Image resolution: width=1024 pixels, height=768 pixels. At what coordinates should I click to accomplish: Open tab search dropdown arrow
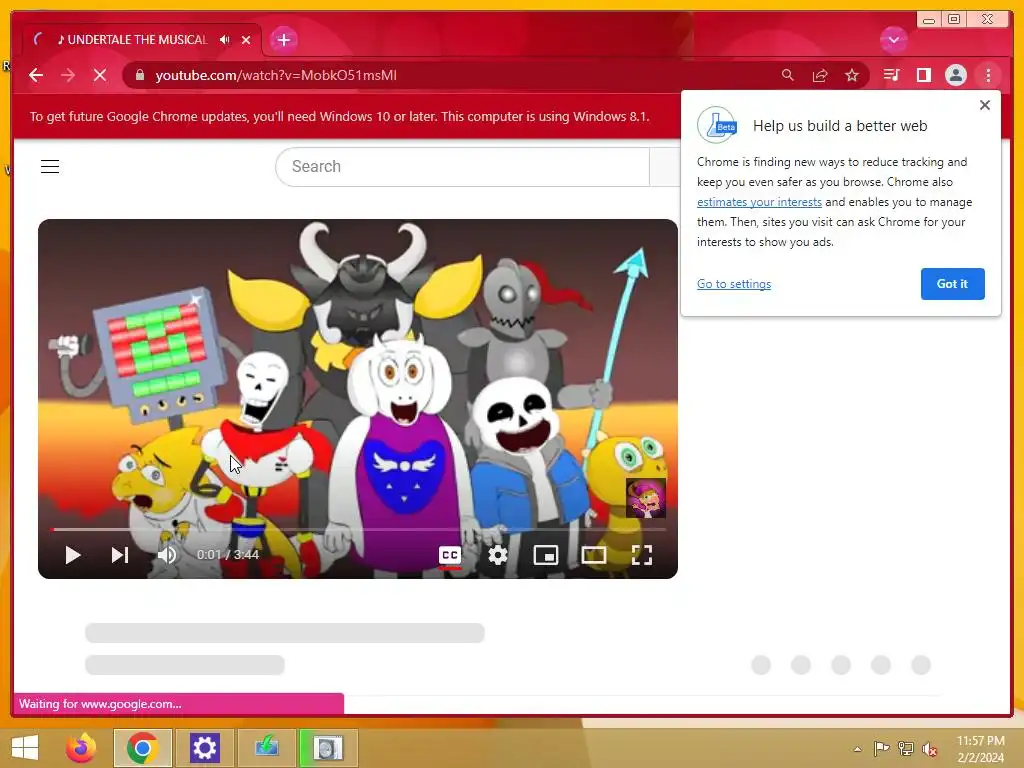point(893,40)
